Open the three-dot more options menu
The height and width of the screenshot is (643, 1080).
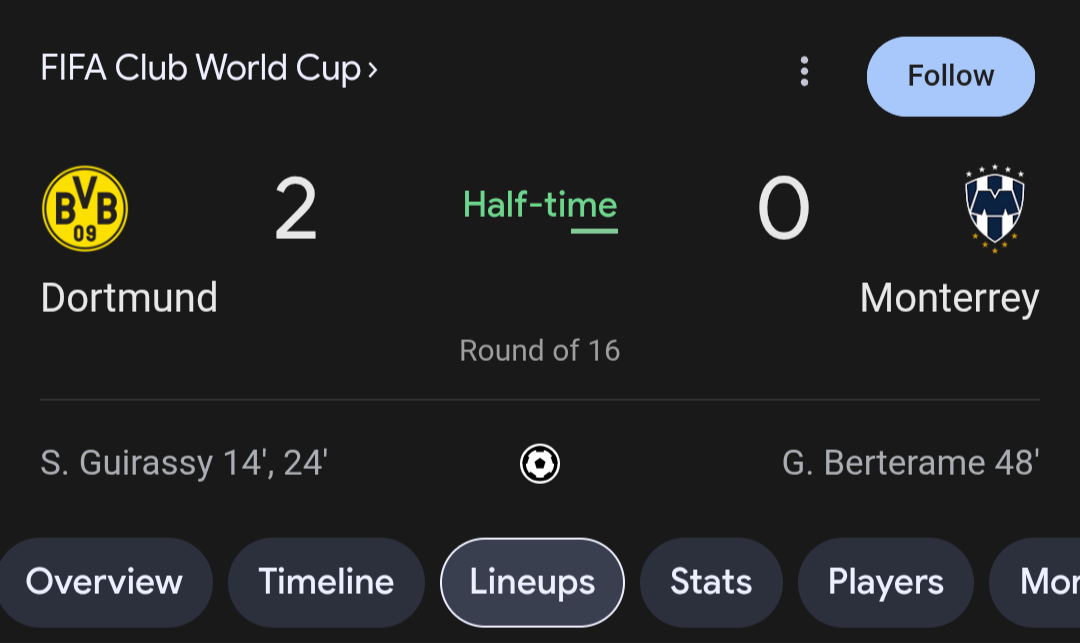point(804,72)
